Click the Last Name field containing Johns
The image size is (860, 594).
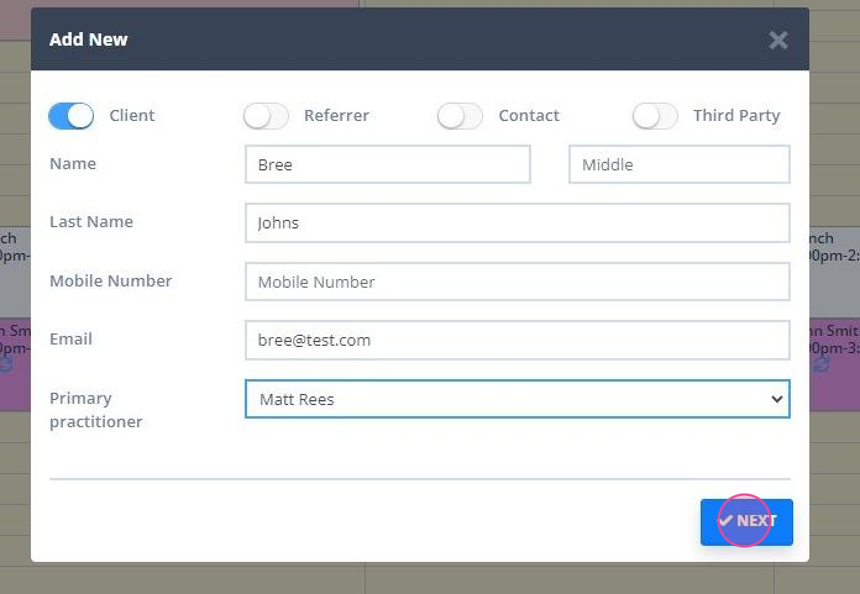[517, 222]
